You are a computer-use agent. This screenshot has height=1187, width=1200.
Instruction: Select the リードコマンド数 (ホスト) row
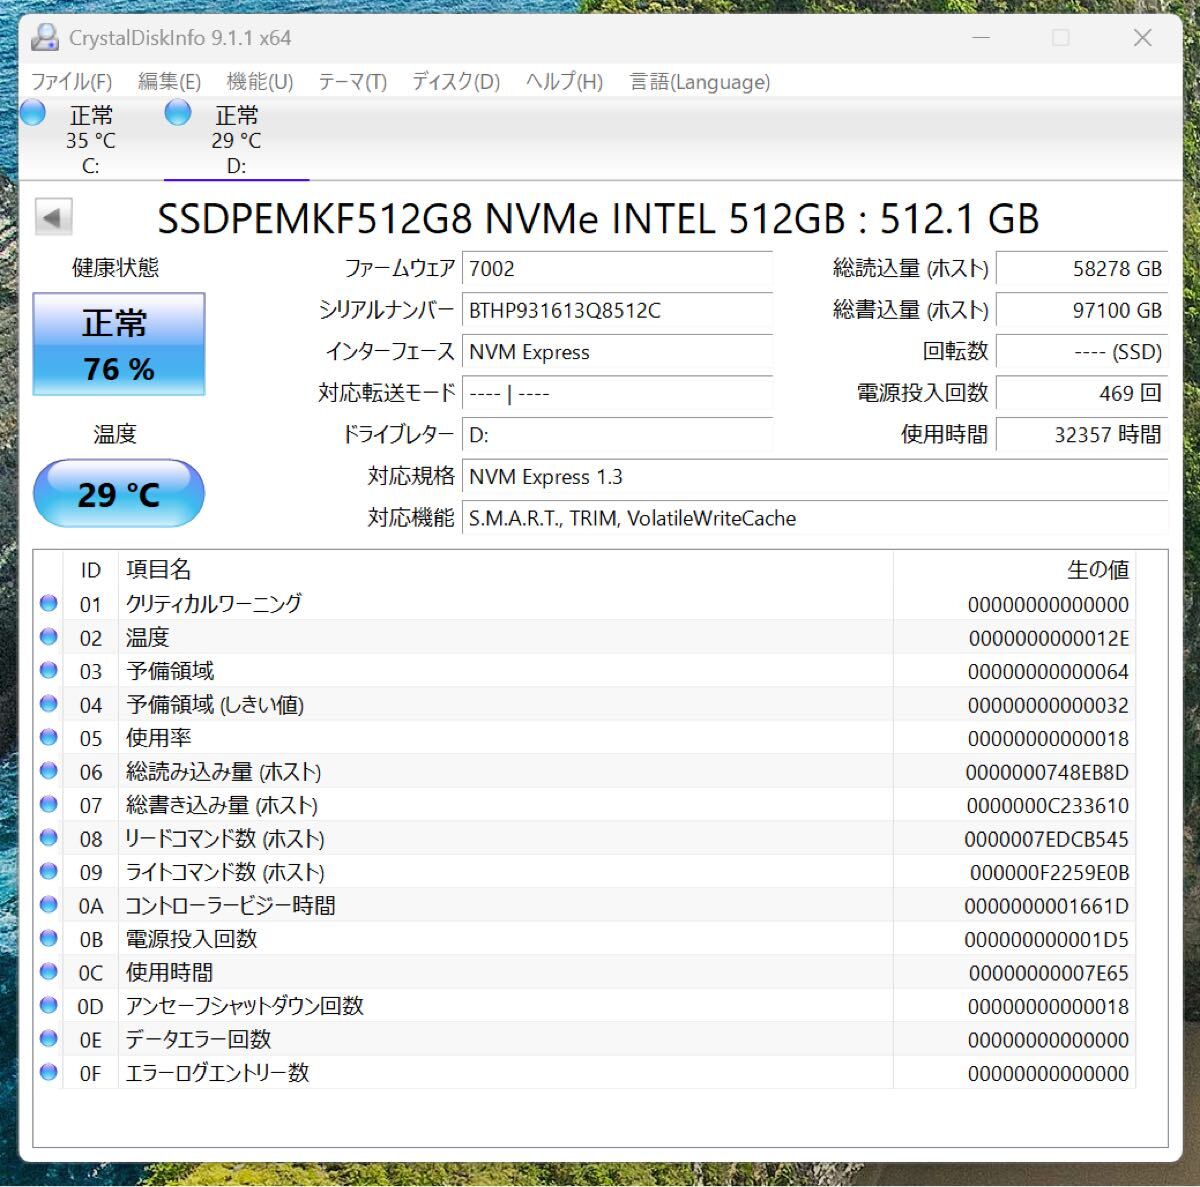pyautogui.click(x=585, y=838)
